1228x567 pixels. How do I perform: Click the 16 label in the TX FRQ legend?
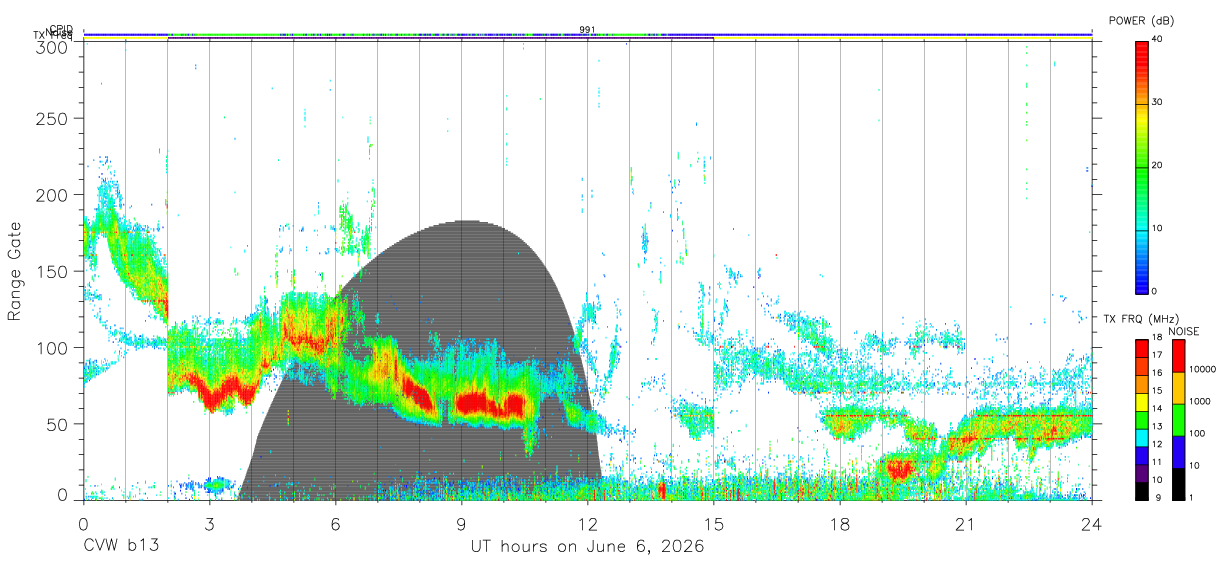[1157, 373]
